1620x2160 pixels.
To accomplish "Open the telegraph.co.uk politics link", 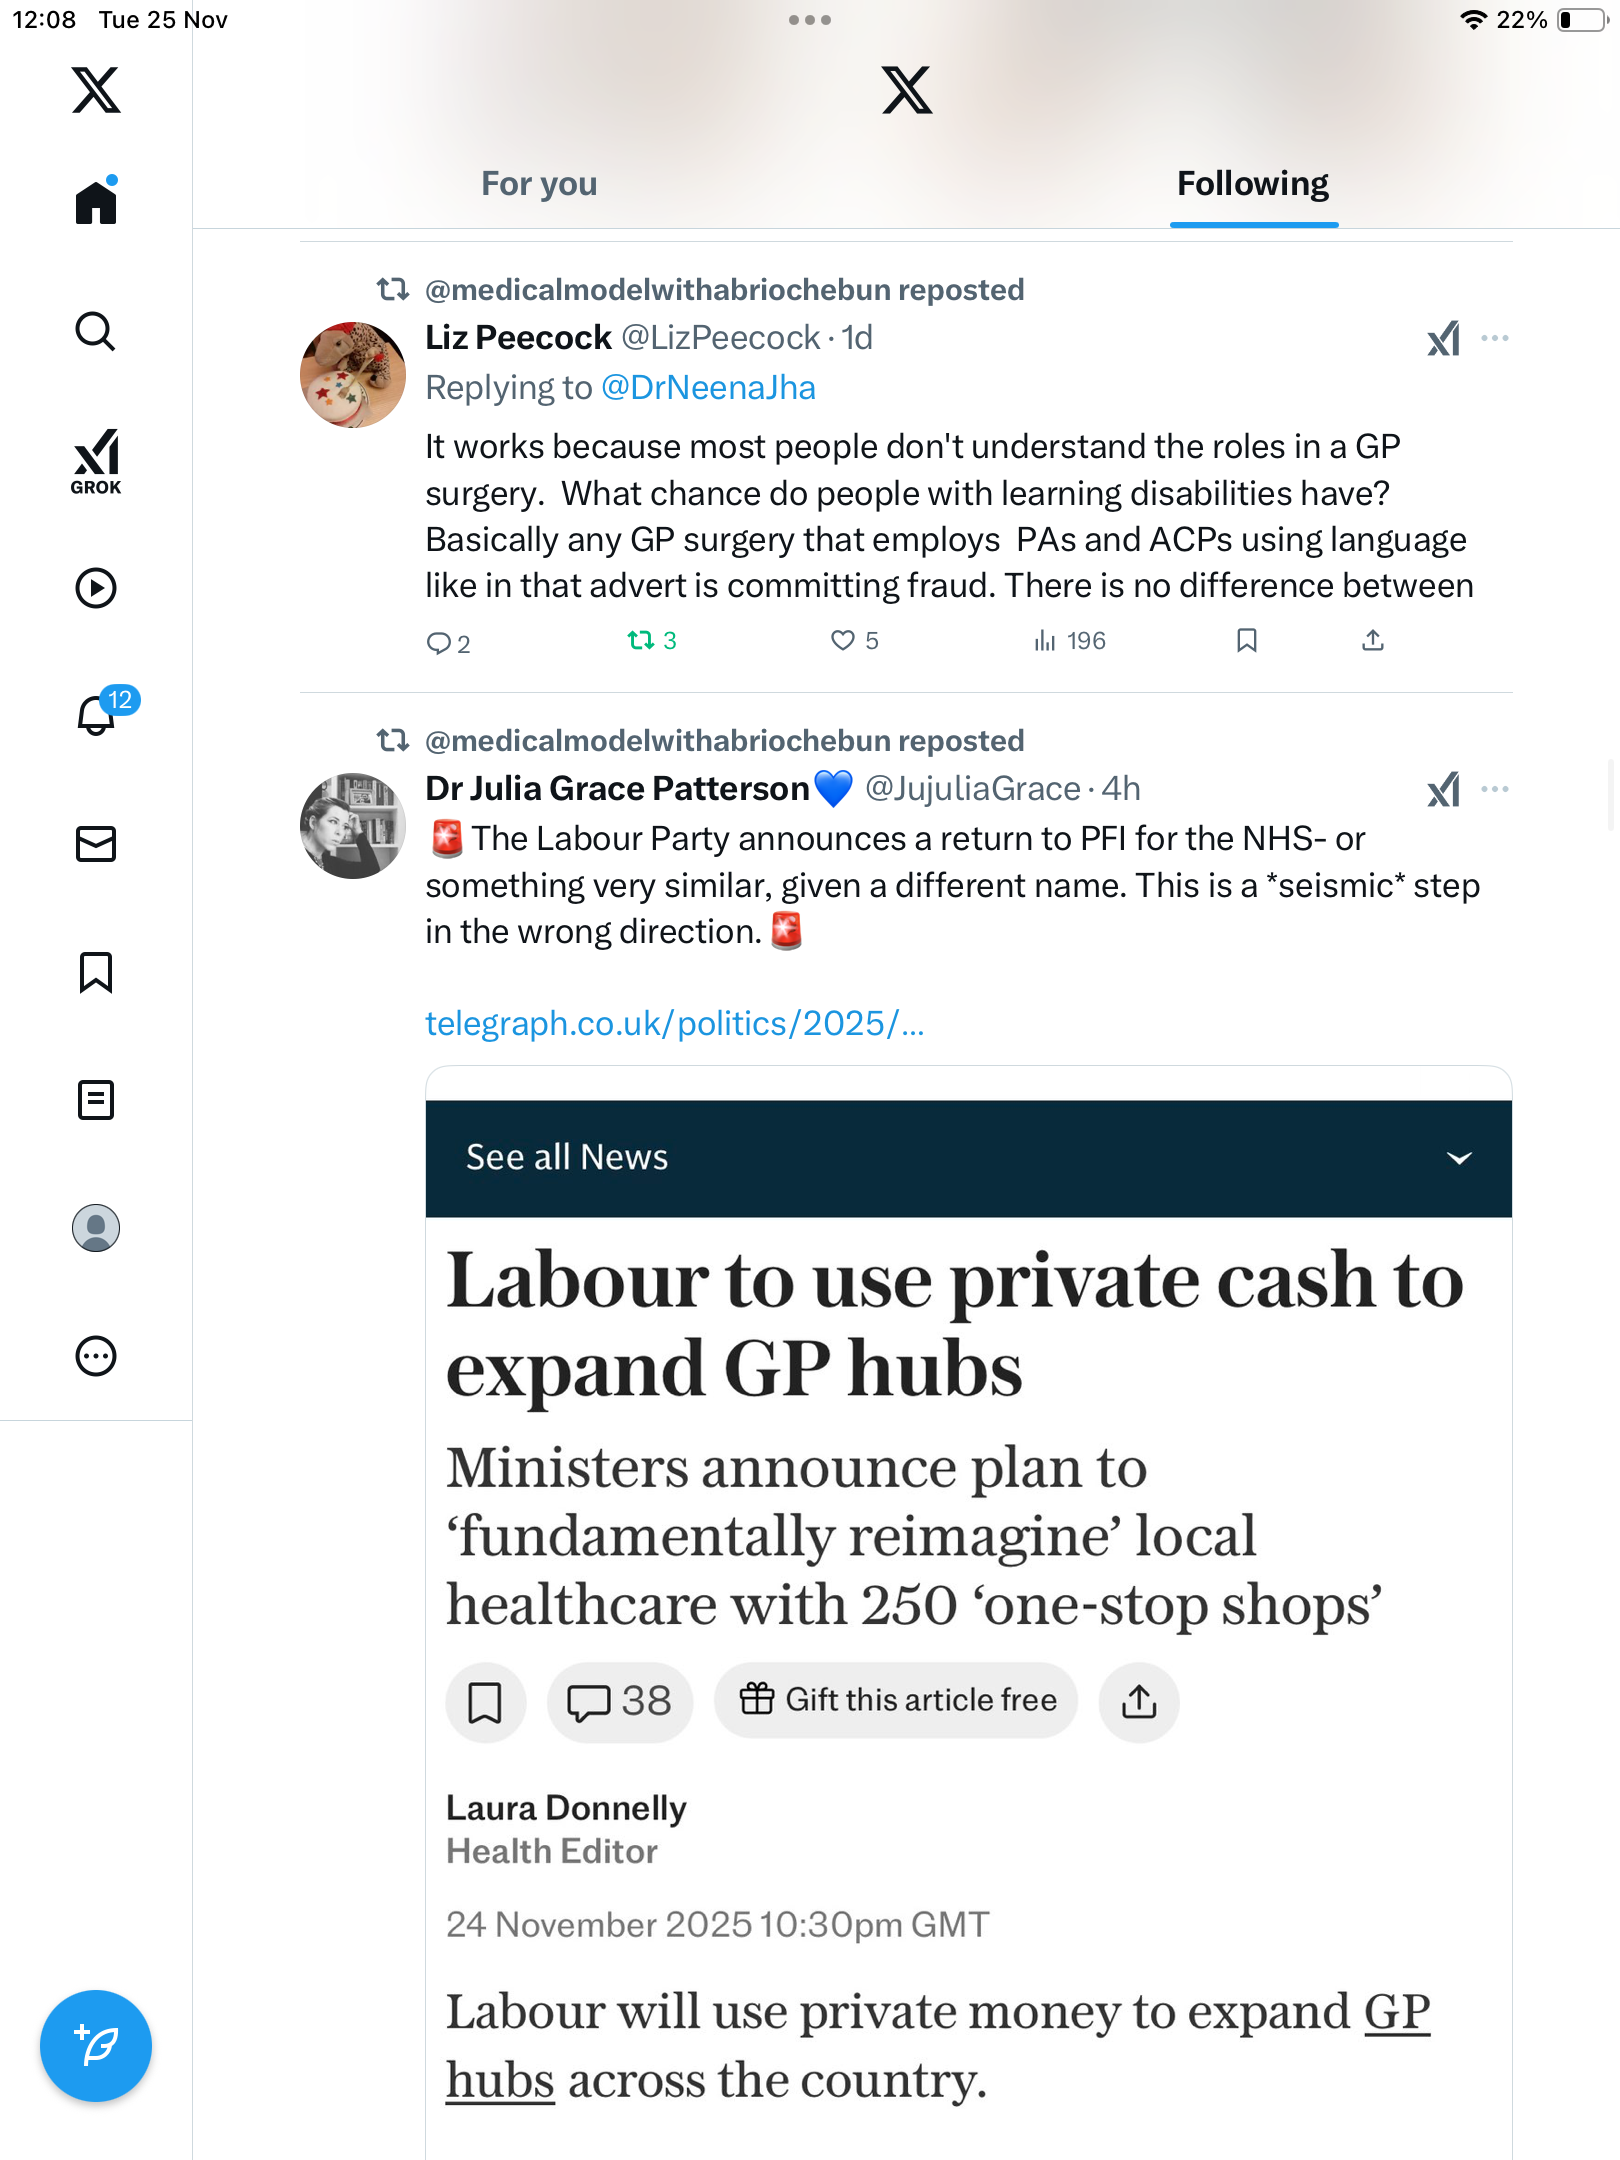I will [x=675, y=1024].
